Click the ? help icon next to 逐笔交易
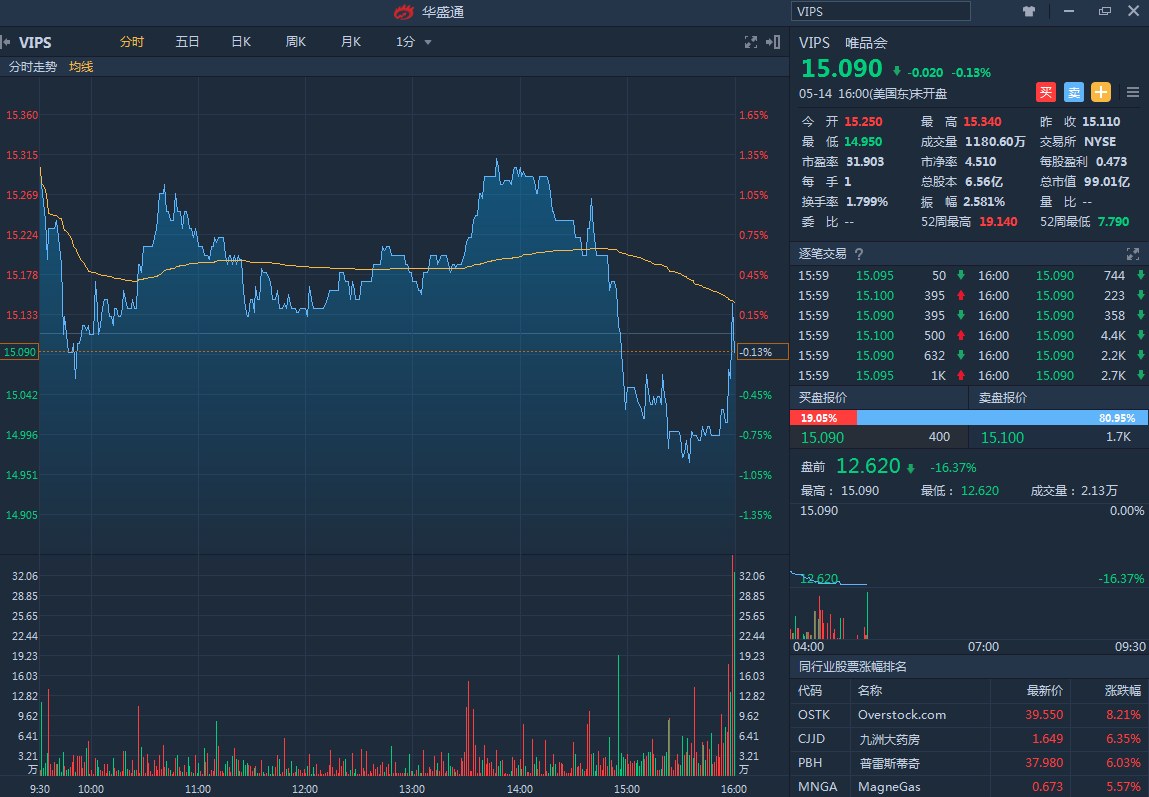Viewport: 1149px width, 797px height. click(x=860, y=253)
